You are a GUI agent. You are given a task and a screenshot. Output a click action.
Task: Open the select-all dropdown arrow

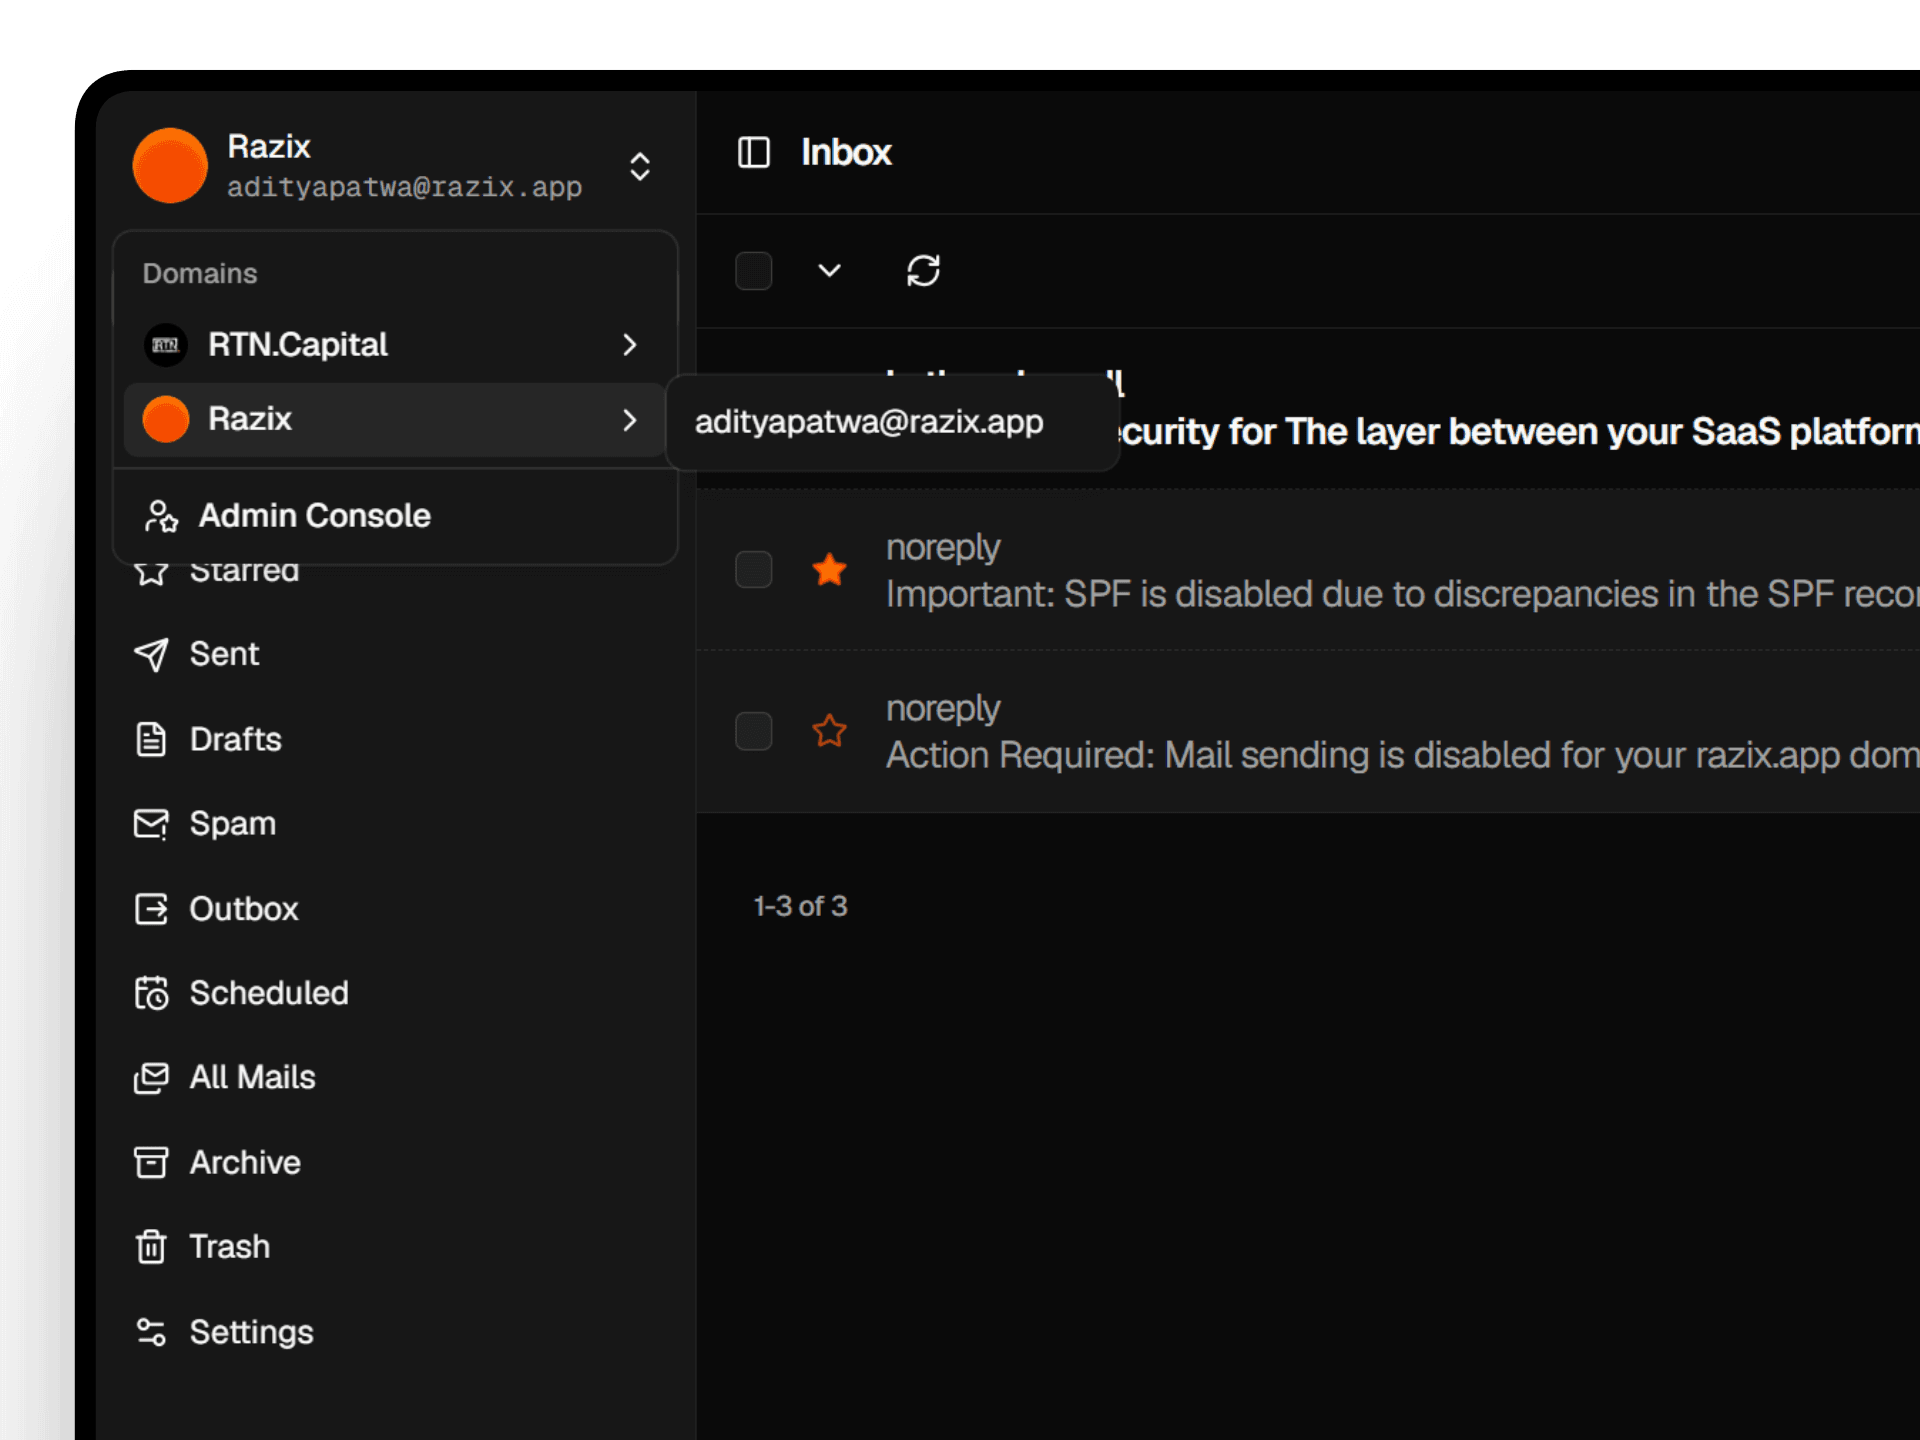[x=829, y=271]
